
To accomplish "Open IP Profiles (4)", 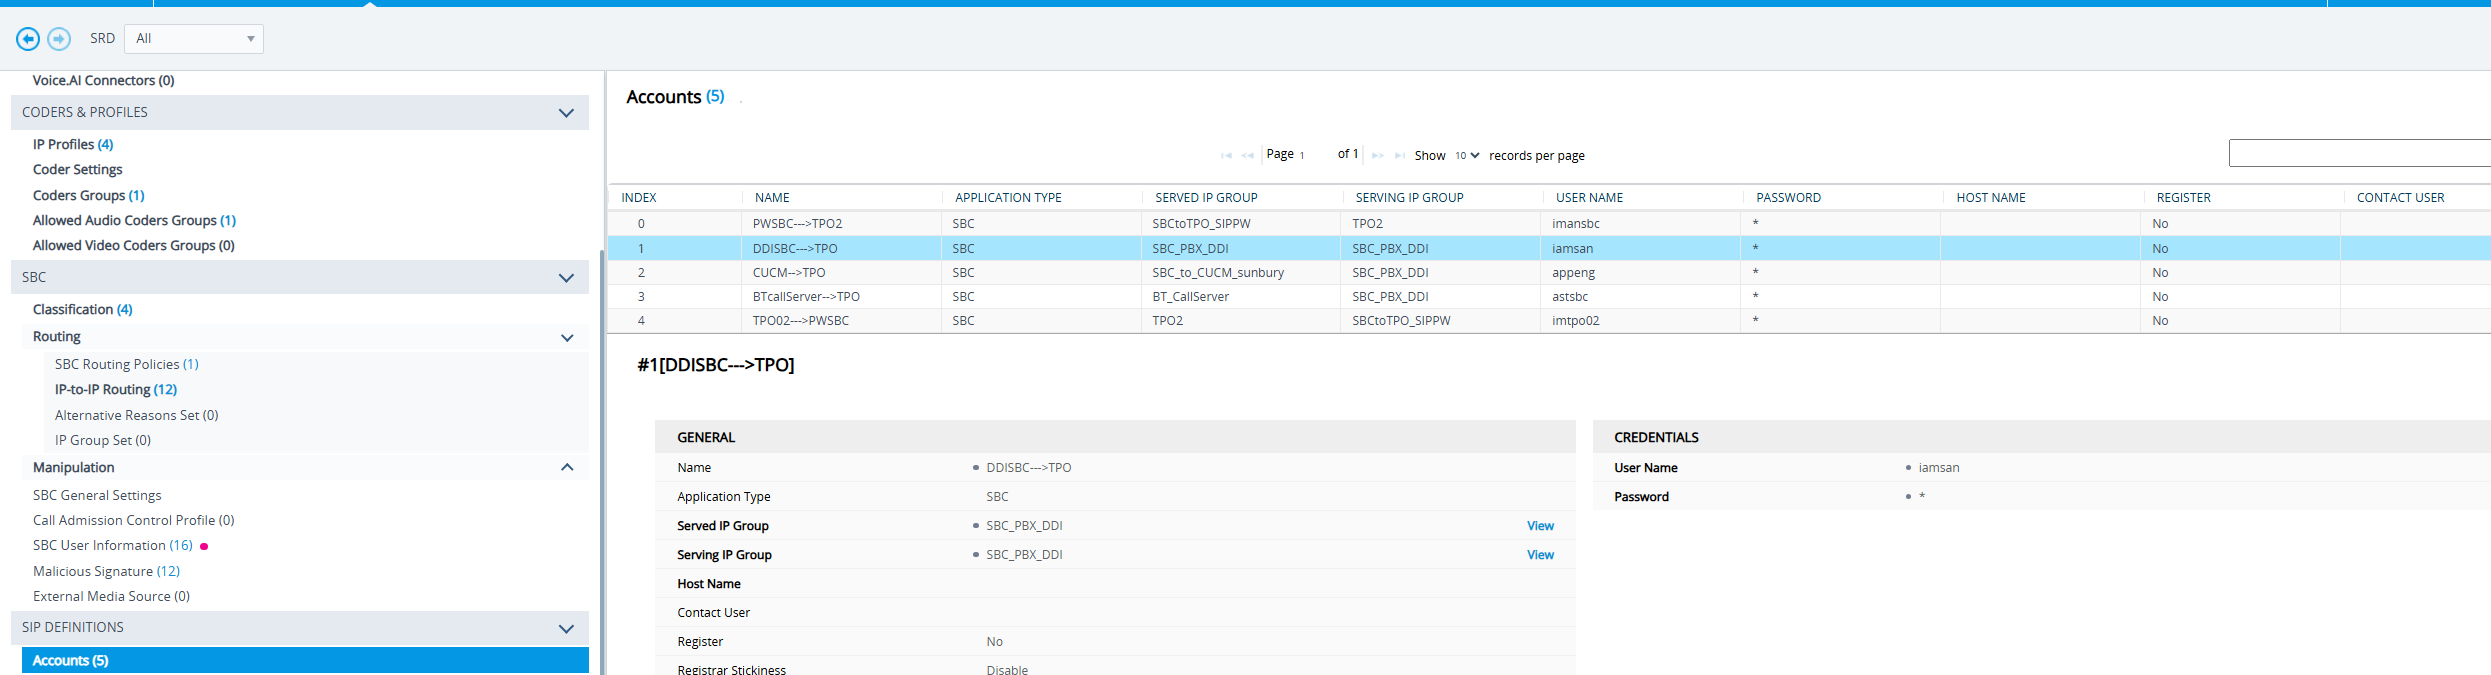I will point(73,144).
